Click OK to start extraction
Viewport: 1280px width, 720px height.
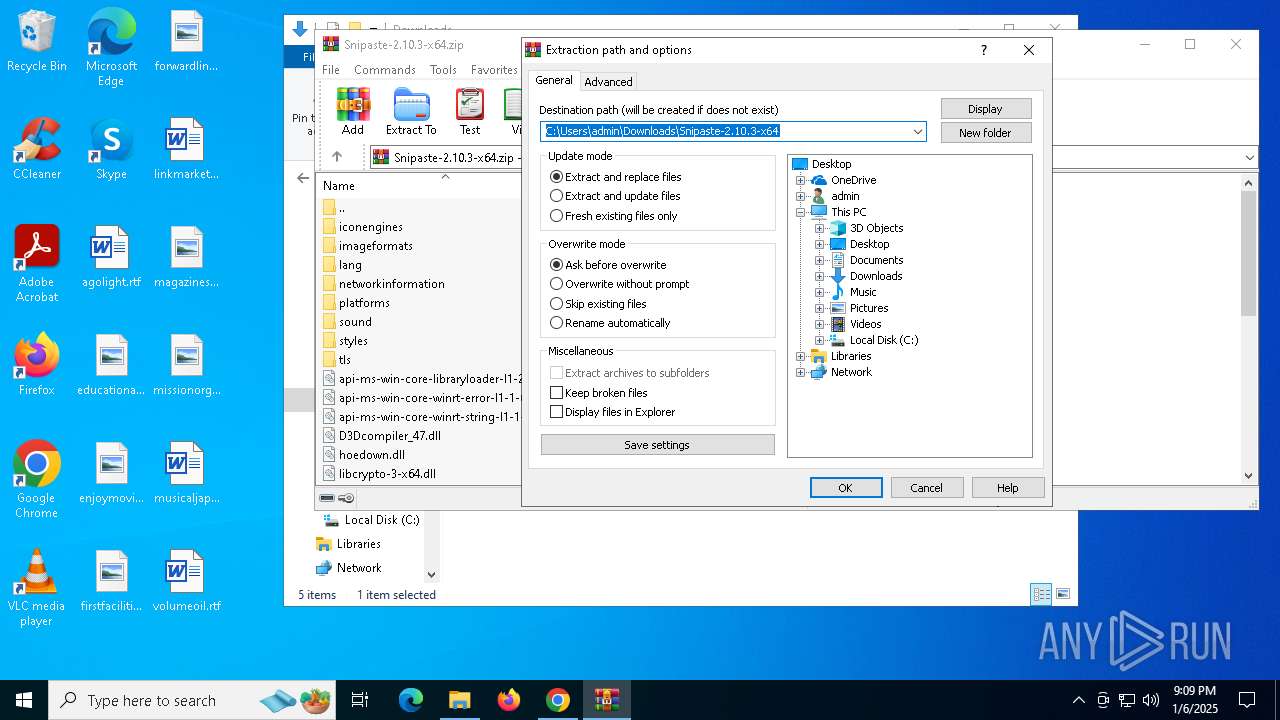846,488
